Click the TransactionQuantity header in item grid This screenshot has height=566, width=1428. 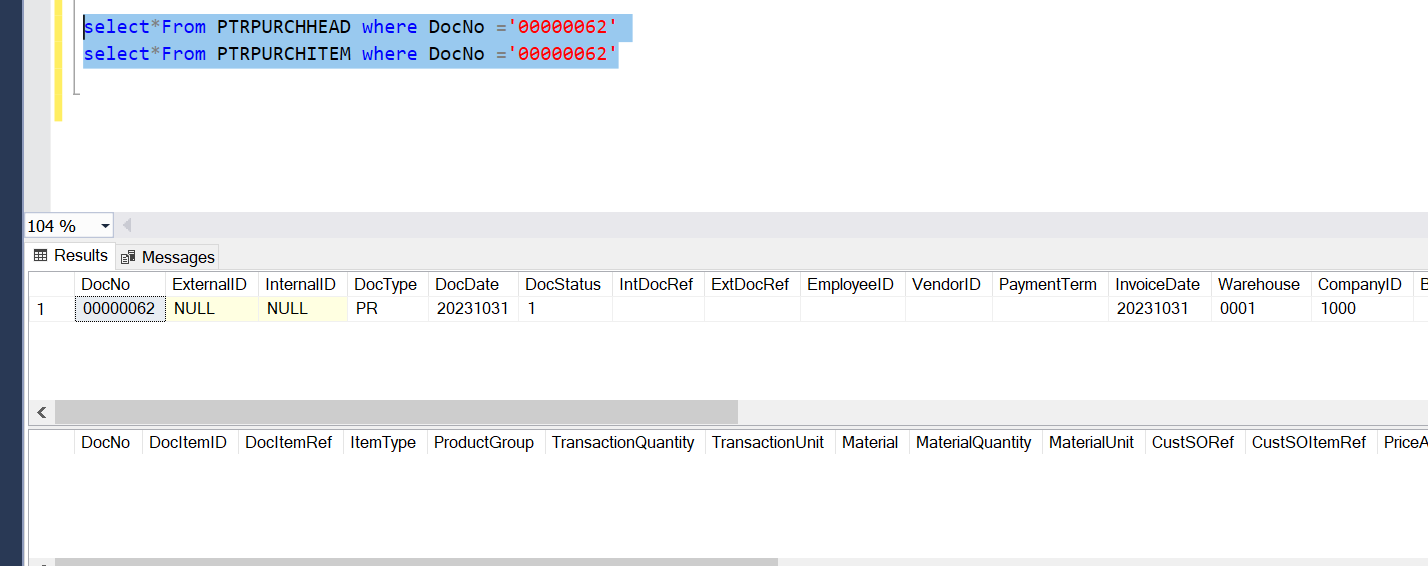pyautogui.click(x=623, y=442)
